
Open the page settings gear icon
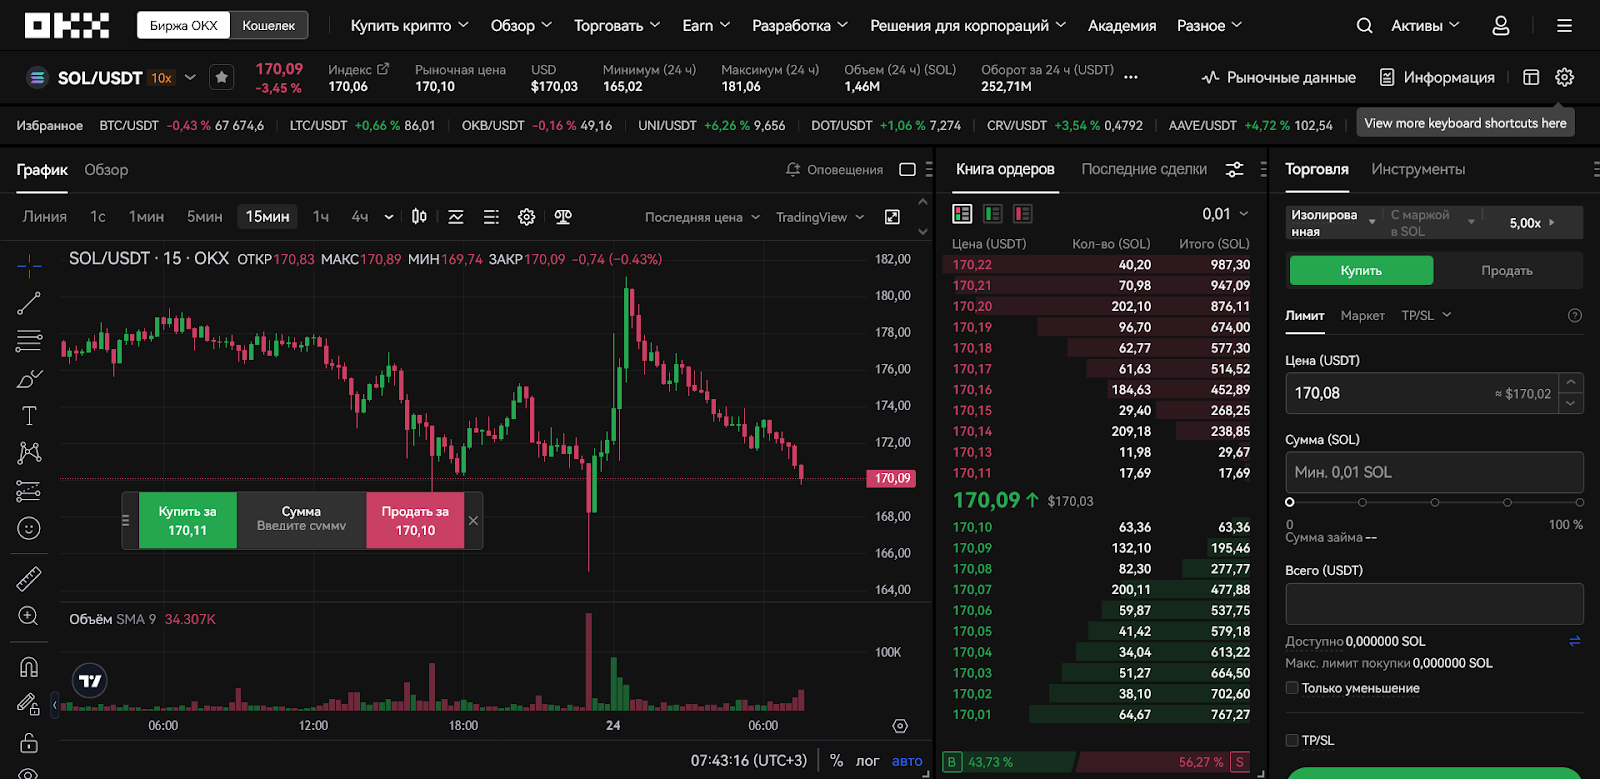click(x=1565, y=77)
